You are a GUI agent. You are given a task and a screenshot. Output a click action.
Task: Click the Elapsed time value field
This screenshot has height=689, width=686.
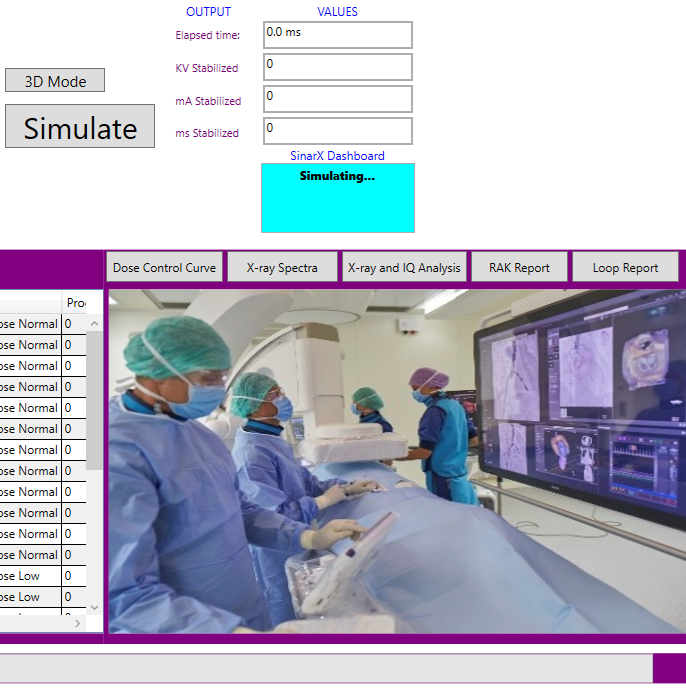tap(338, 35)
